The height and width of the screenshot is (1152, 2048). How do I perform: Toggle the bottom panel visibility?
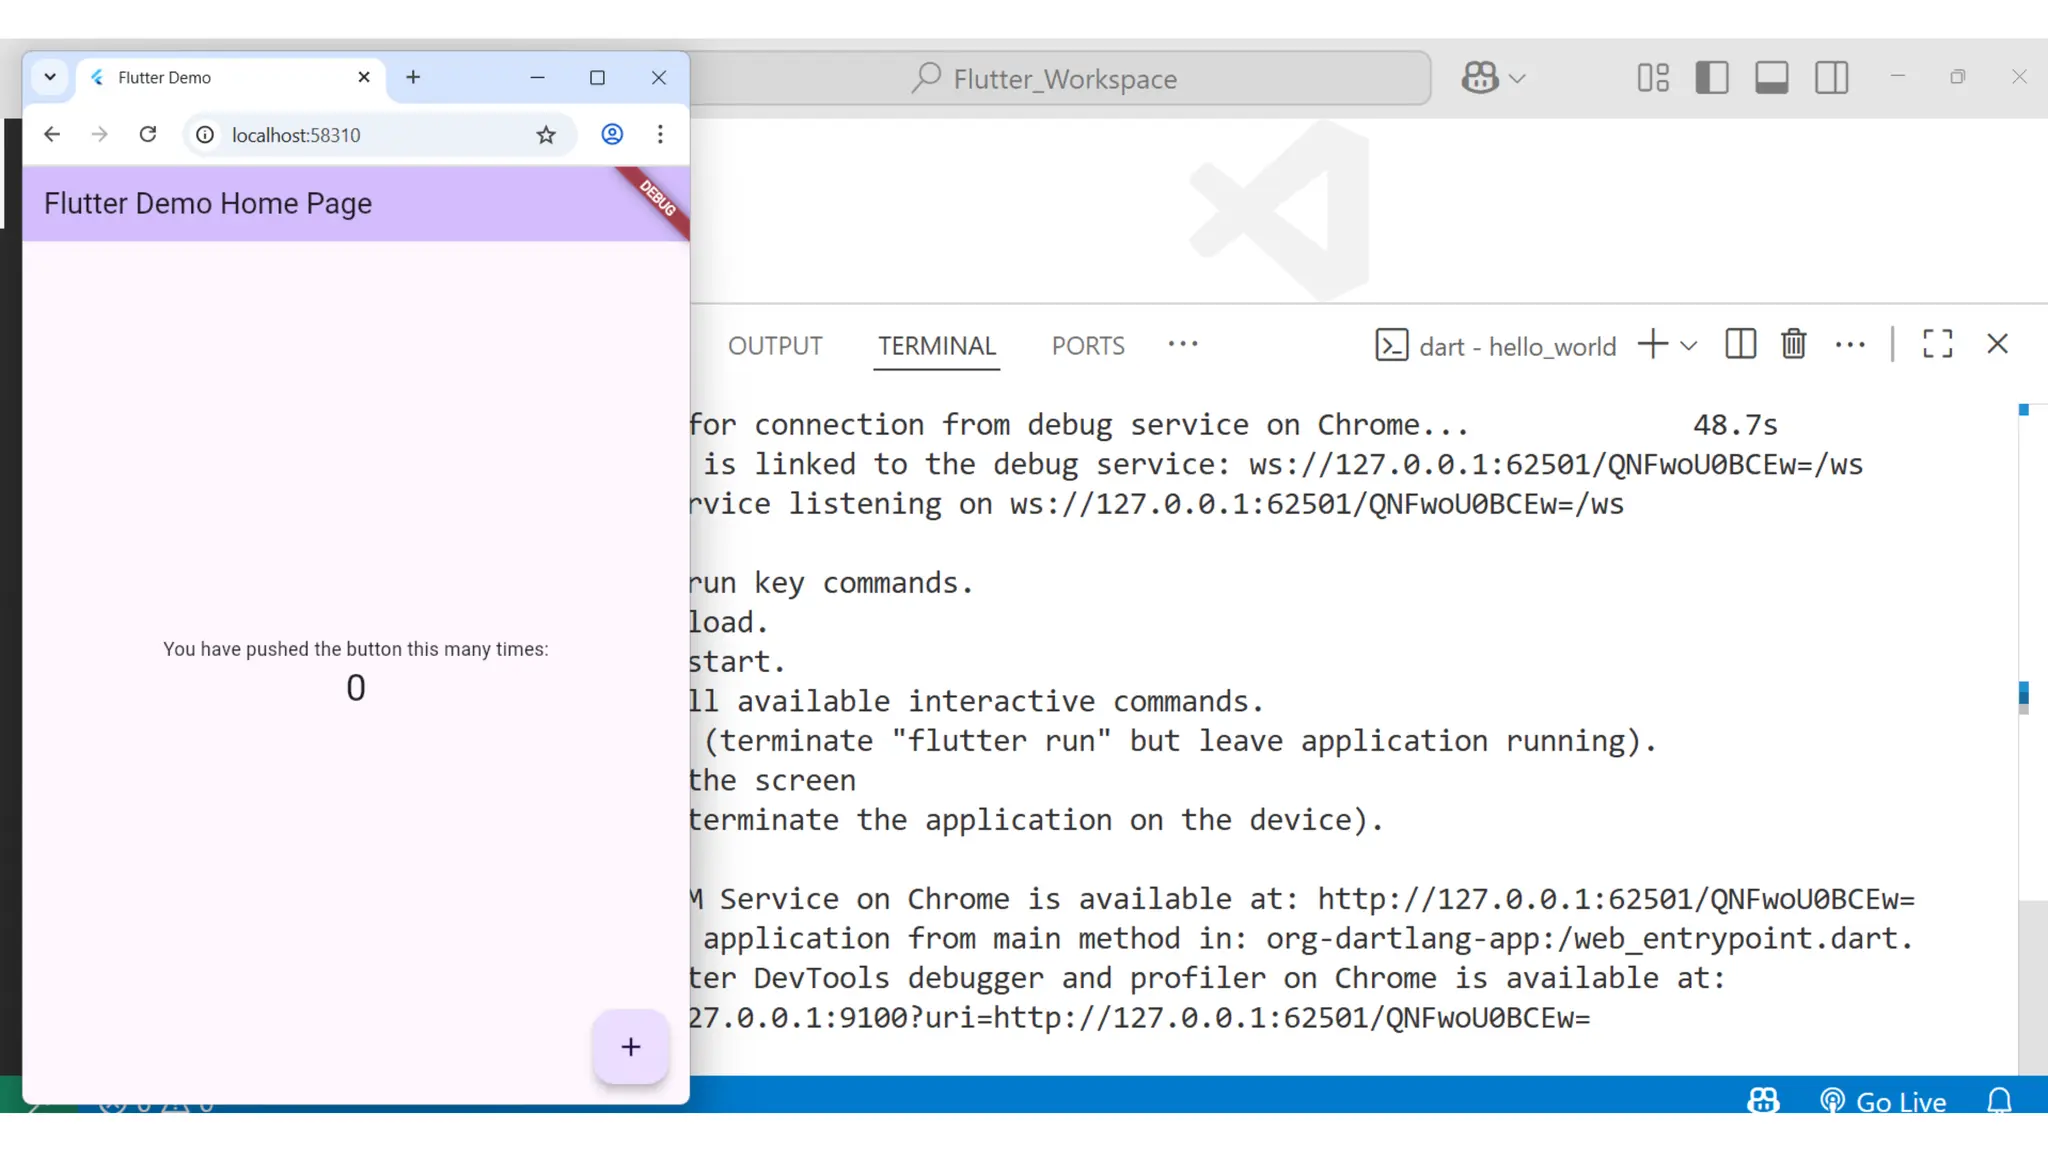point(1771,78)
